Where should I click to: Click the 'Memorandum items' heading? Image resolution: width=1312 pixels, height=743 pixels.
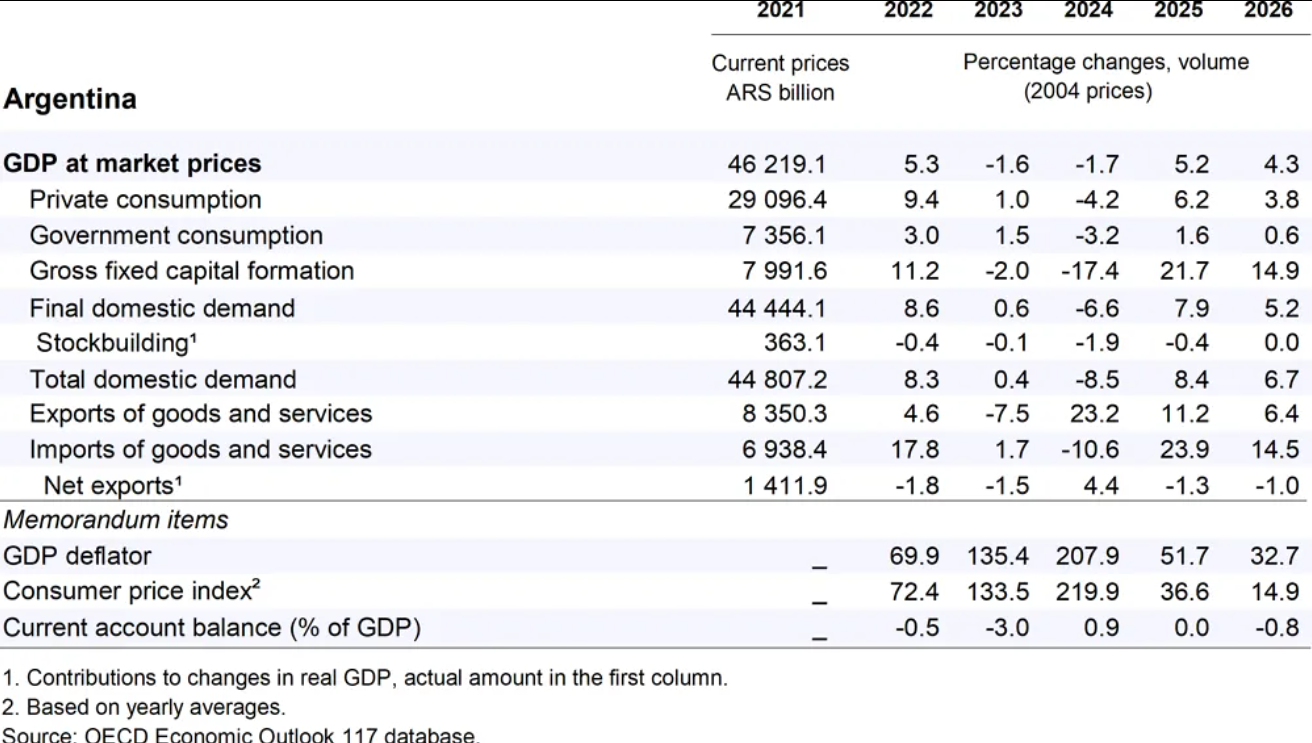[116, 520]
